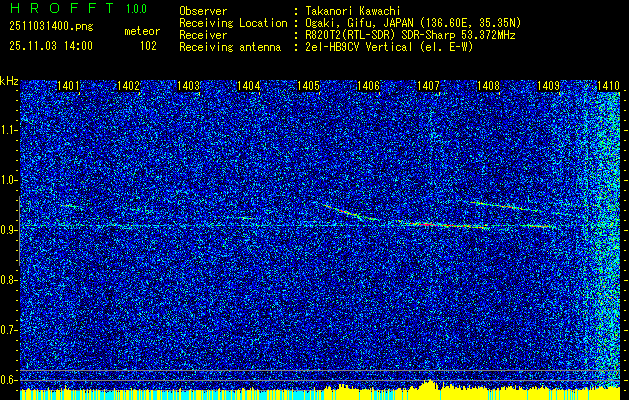The height and width of the screenshot is (400, 629).
Task: Click the date stamp 25.11.03 14:00
Action: click(51, 46)
